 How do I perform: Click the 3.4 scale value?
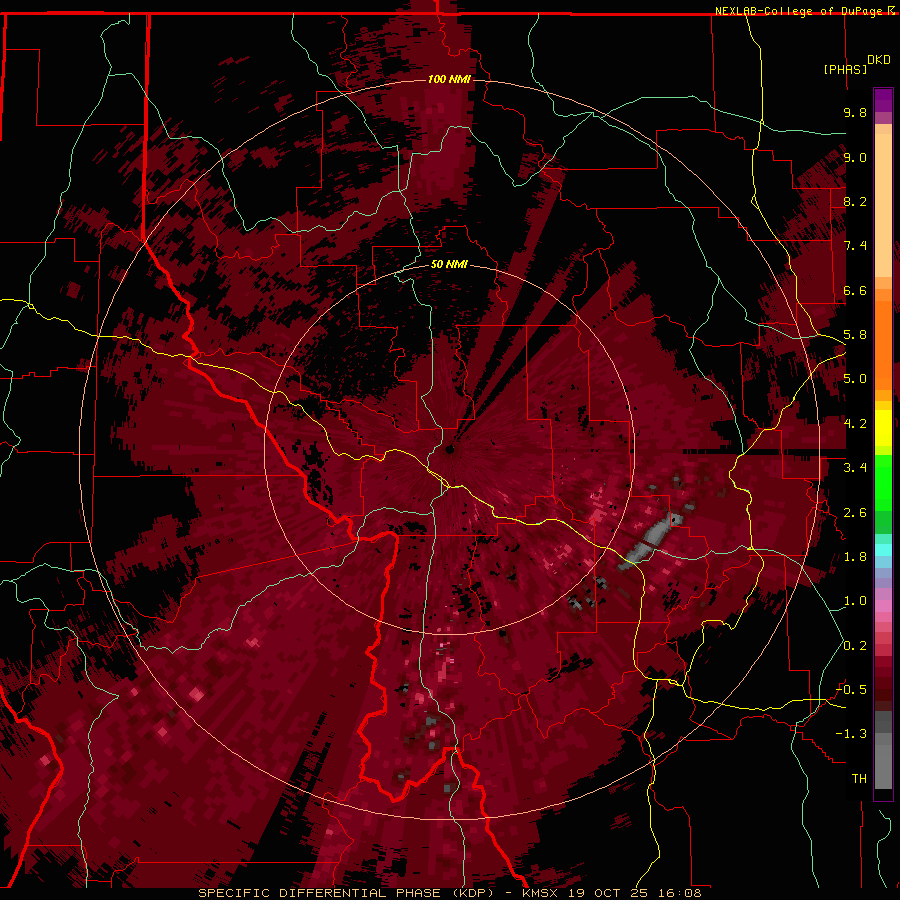855,468
